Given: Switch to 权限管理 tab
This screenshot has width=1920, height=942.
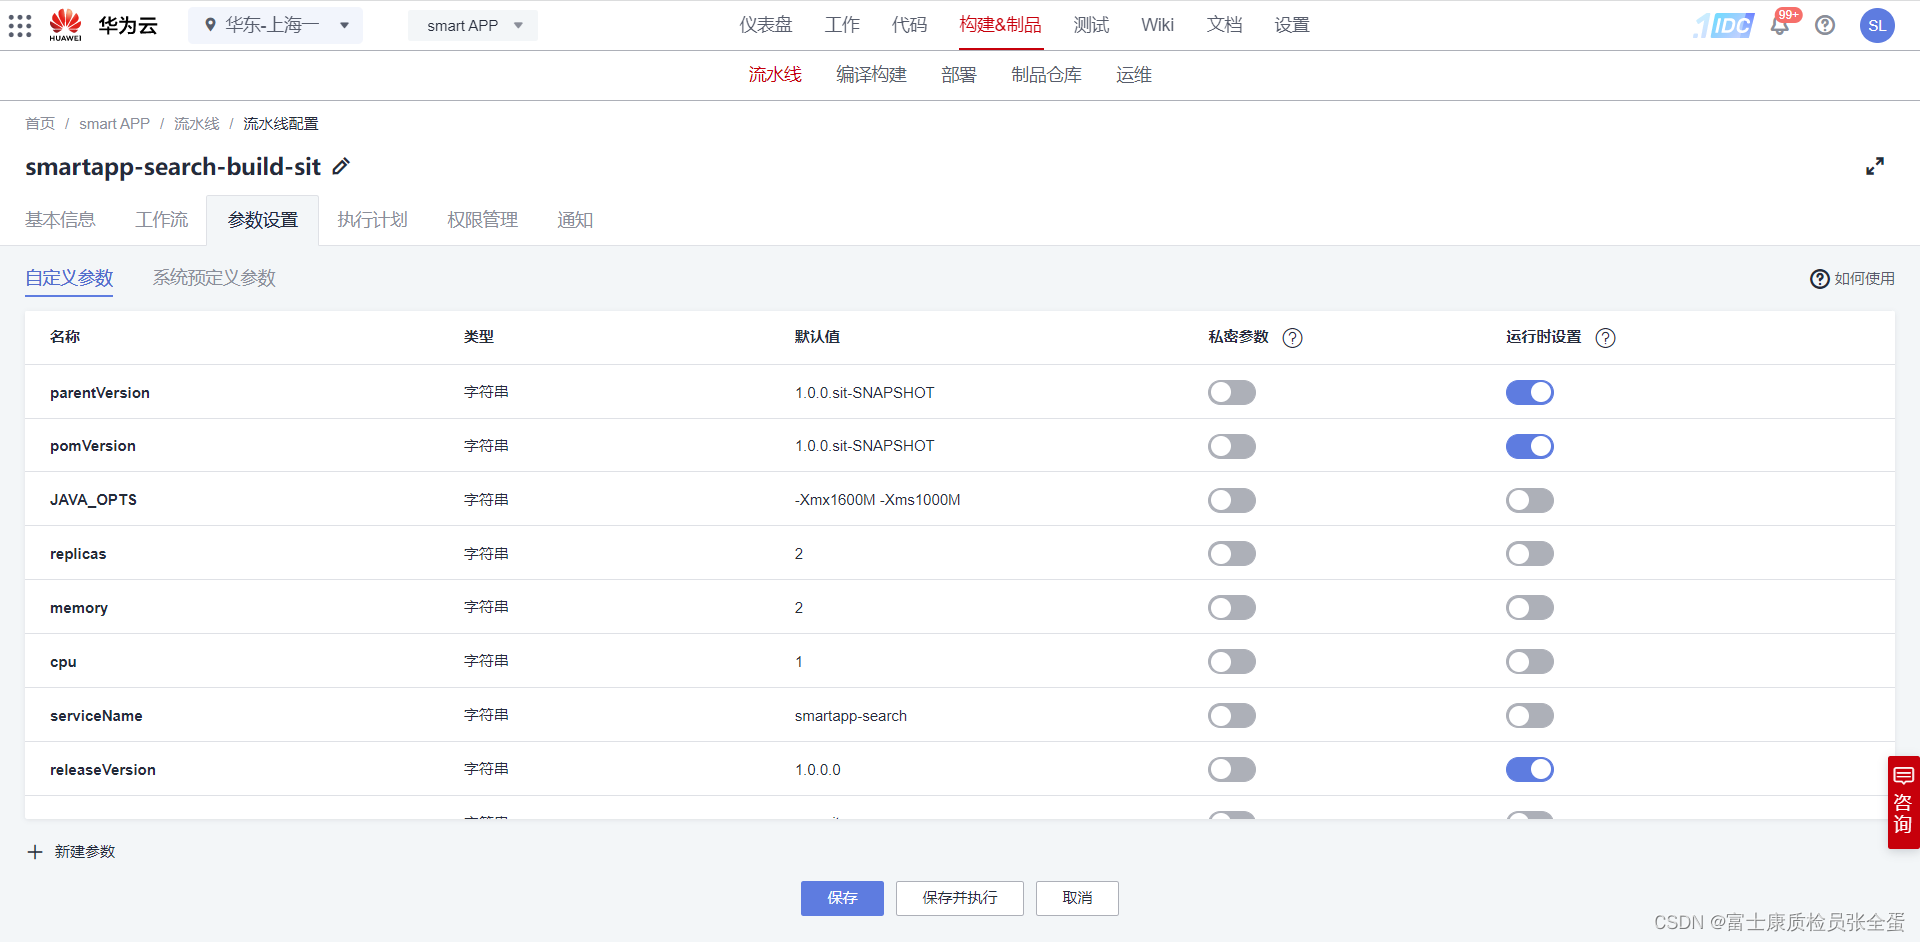Looking at the screenshot, I should coord(482,220).
